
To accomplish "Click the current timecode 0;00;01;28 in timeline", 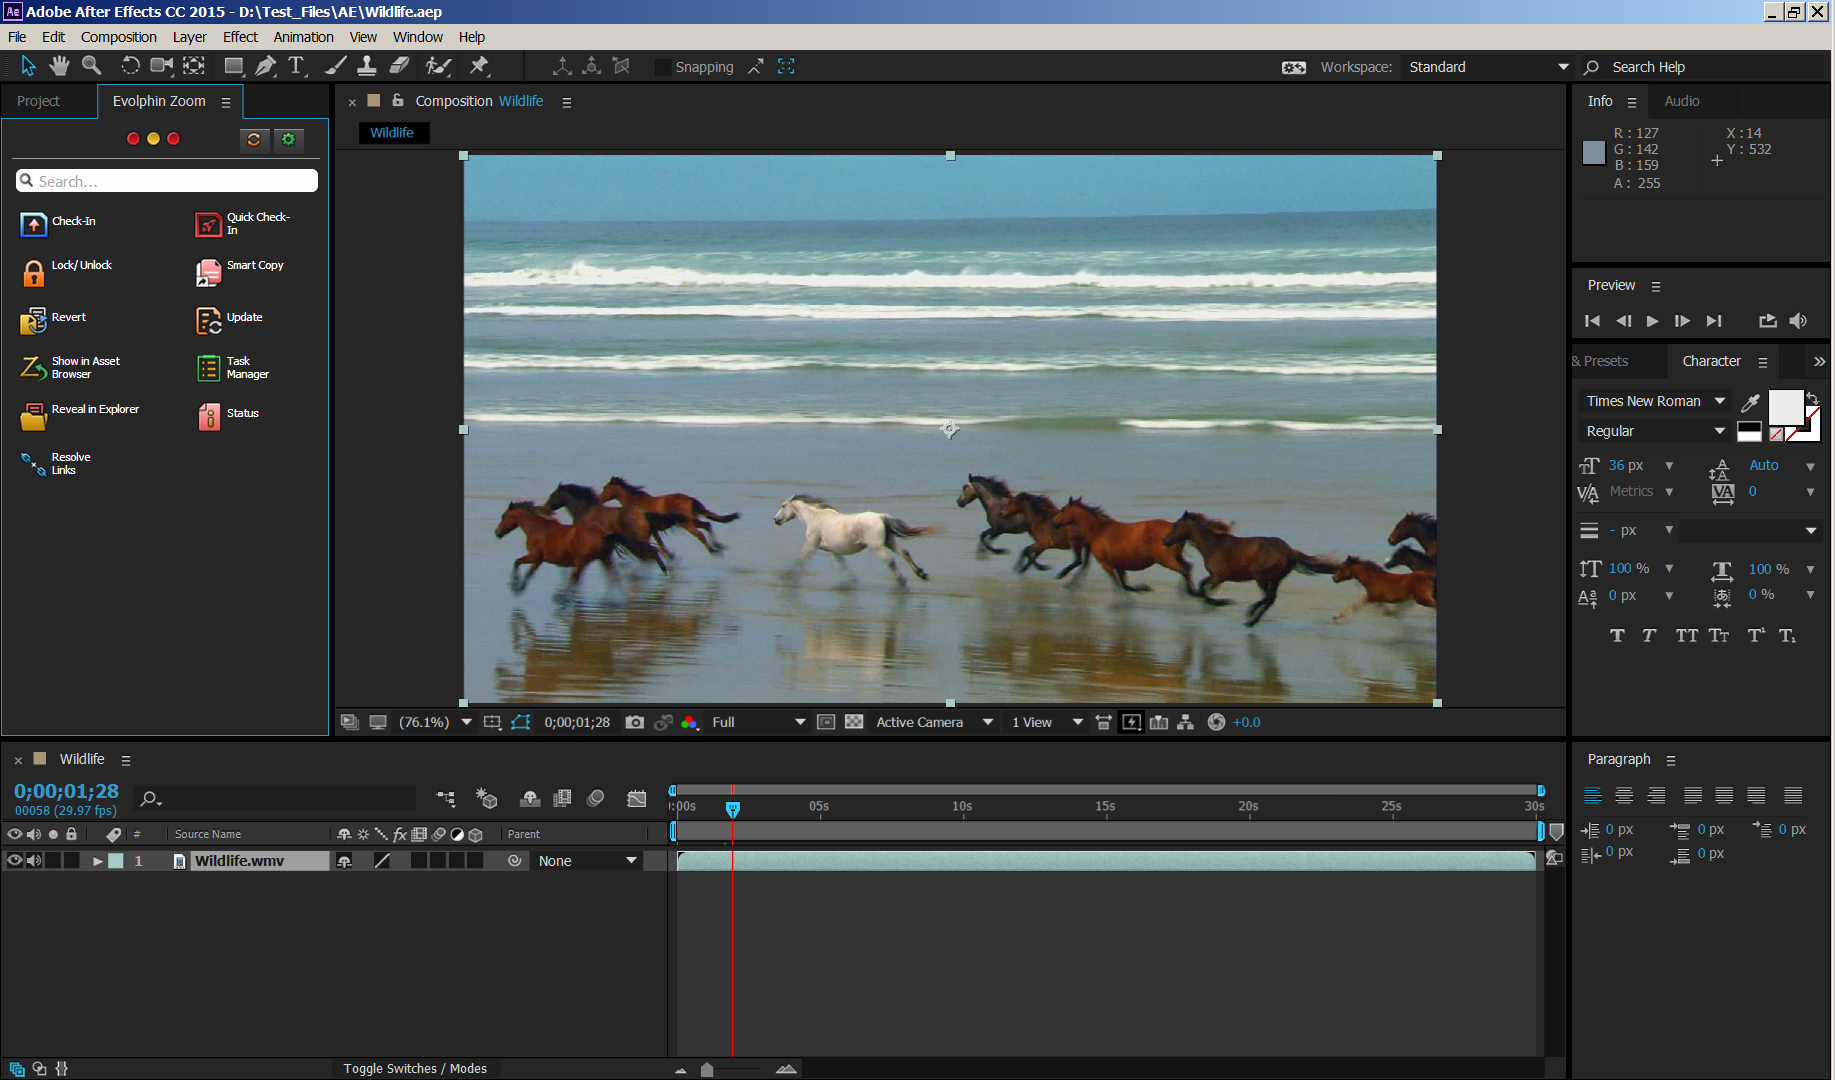I will (x=66, y=791).
